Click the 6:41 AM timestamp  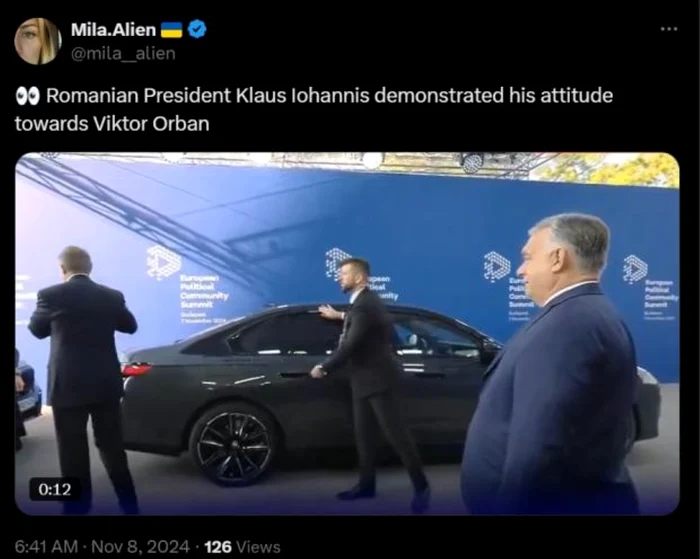(x=46, y=546)
